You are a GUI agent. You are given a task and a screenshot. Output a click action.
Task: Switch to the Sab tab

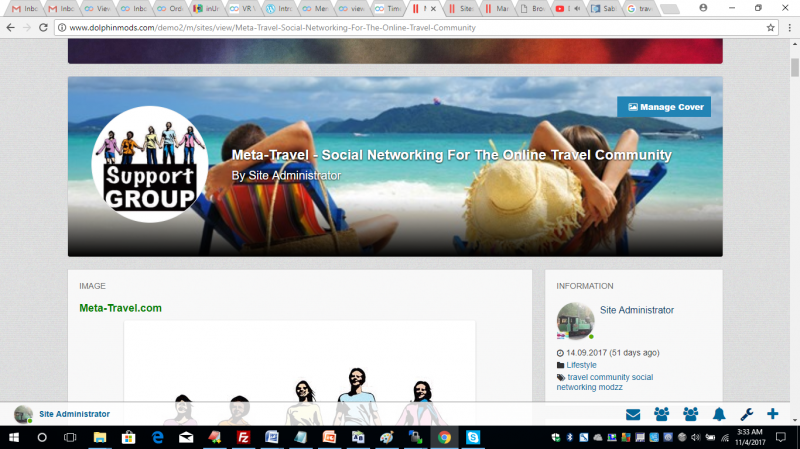605,9
